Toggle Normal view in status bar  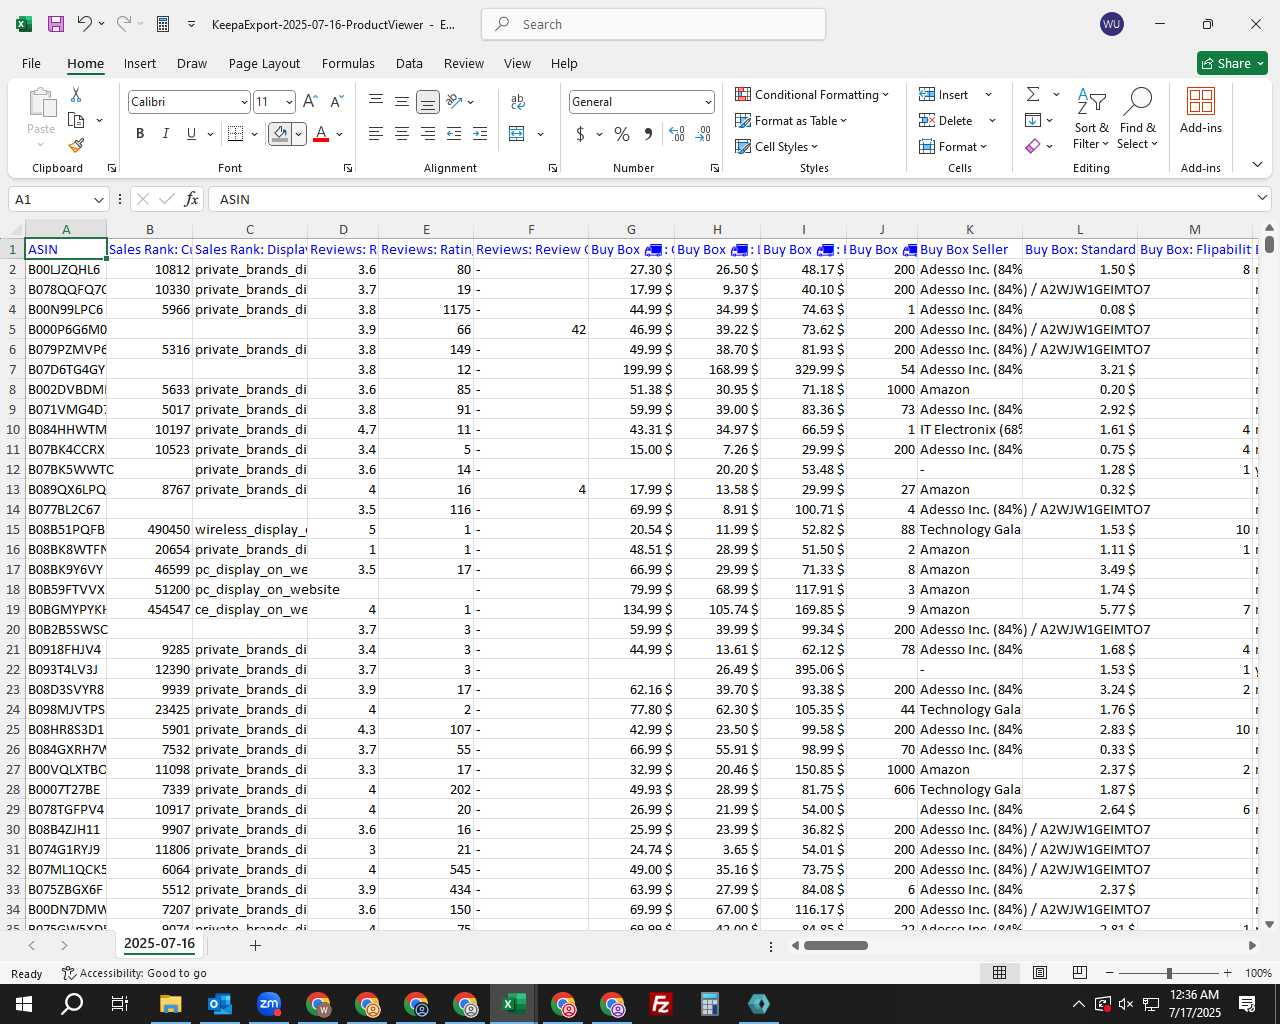tap(999, 973)
